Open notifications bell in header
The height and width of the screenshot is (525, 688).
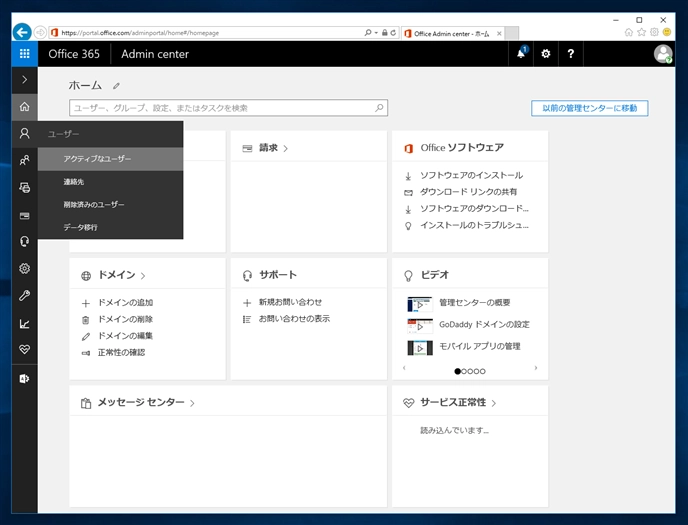[x=521, y=54]
